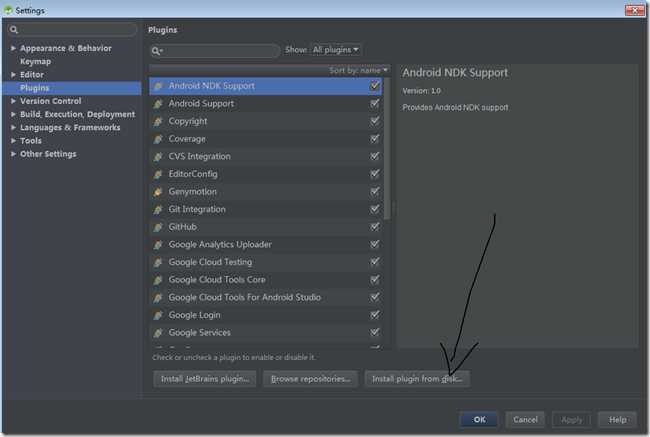Screen dimensions: 650x437
Task: Click the Coverage plugin icon
Action: point(158,139)
